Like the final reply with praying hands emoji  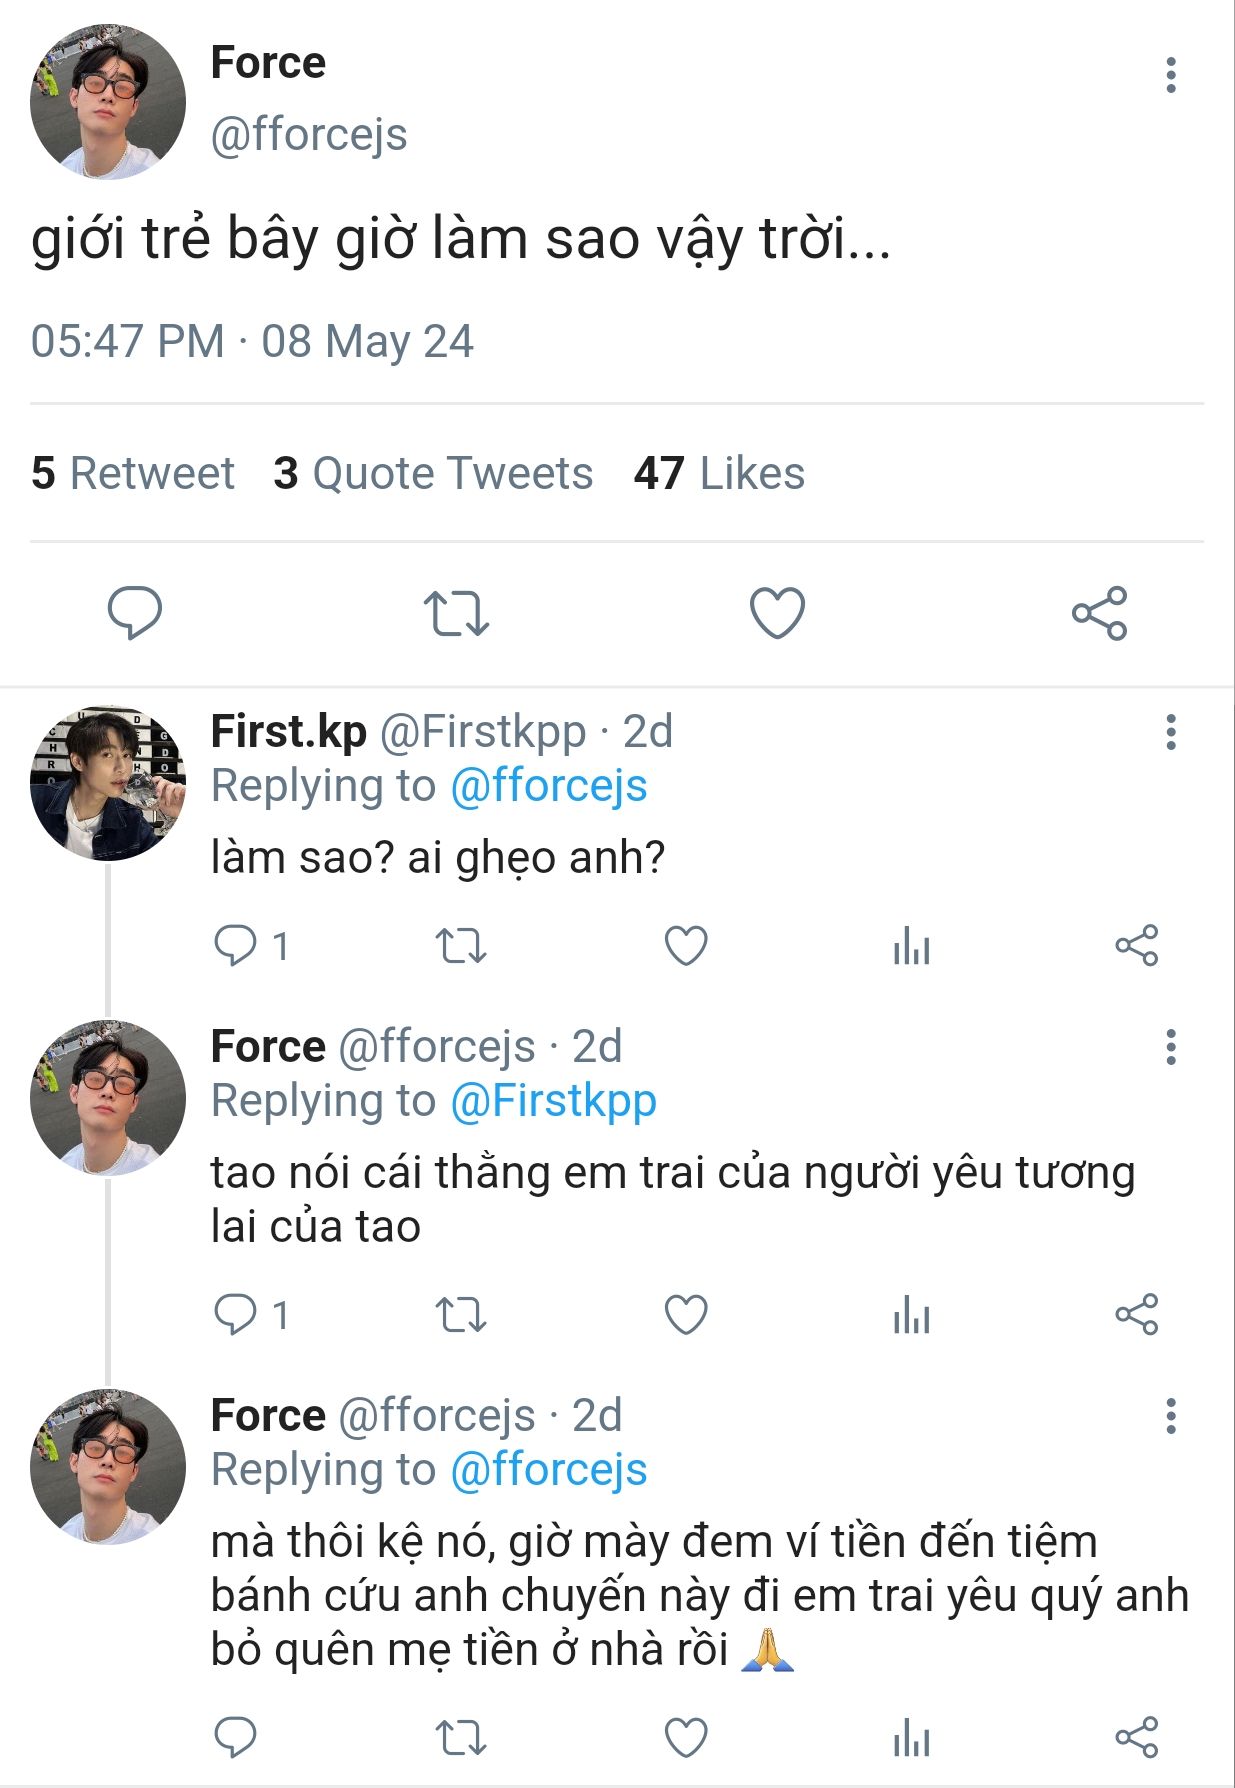coord(686,1738)
